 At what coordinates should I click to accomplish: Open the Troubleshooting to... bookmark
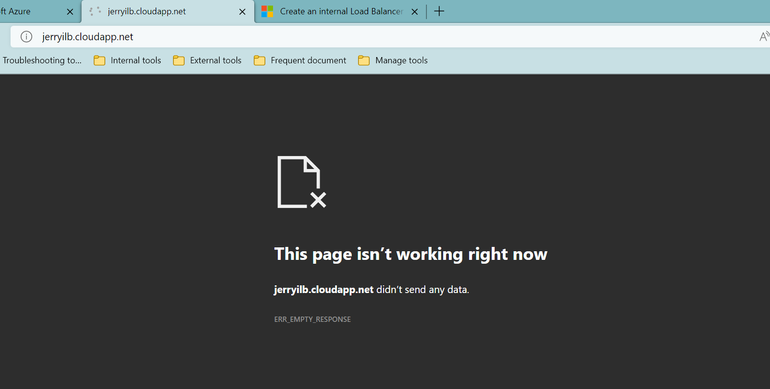click(x=42, y=60)
